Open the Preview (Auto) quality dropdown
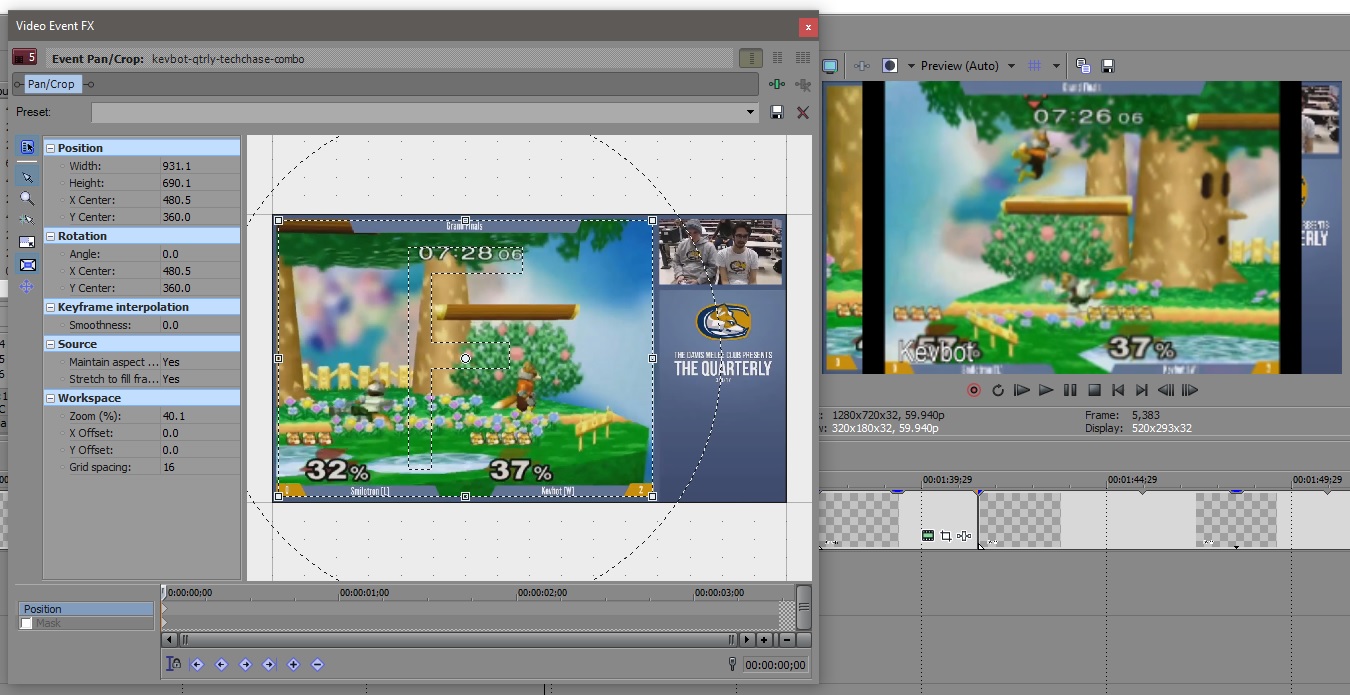 point(1011,66)
